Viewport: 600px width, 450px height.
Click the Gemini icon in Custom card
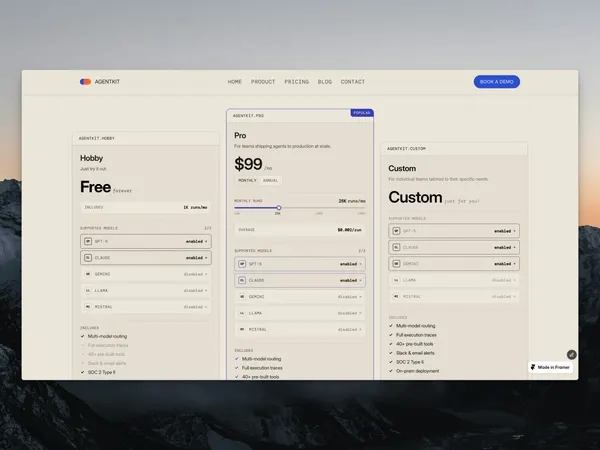(x=396, y=264)
